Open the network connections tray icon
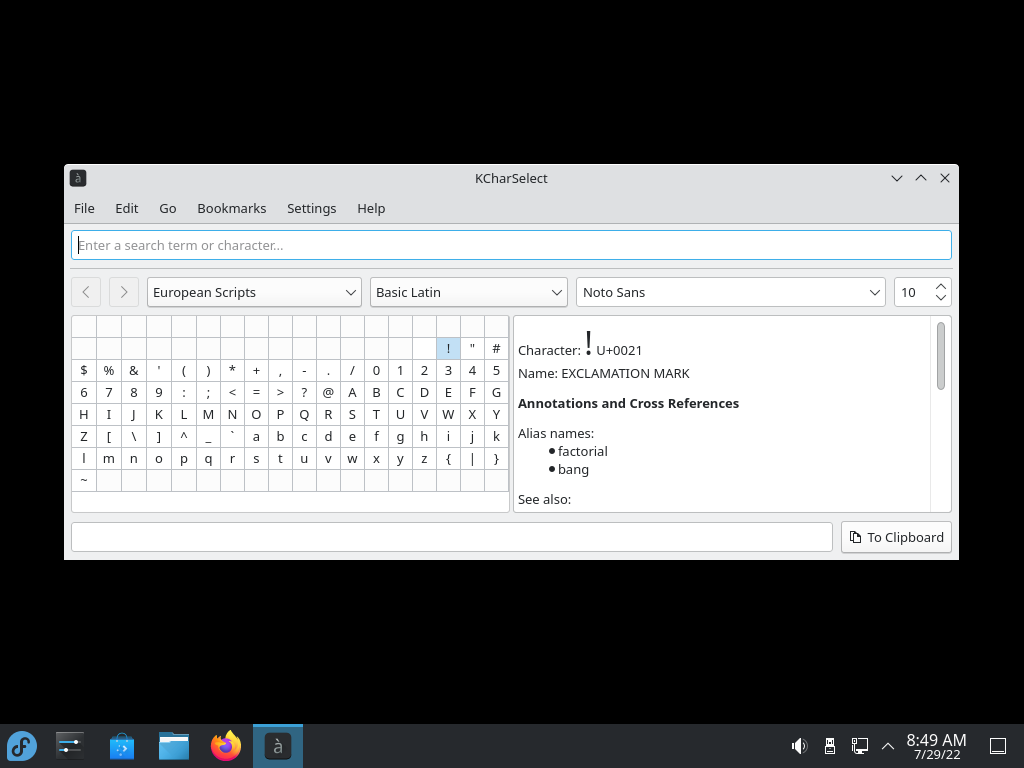This screenshot has width=1024, height=768. (859, 746)
